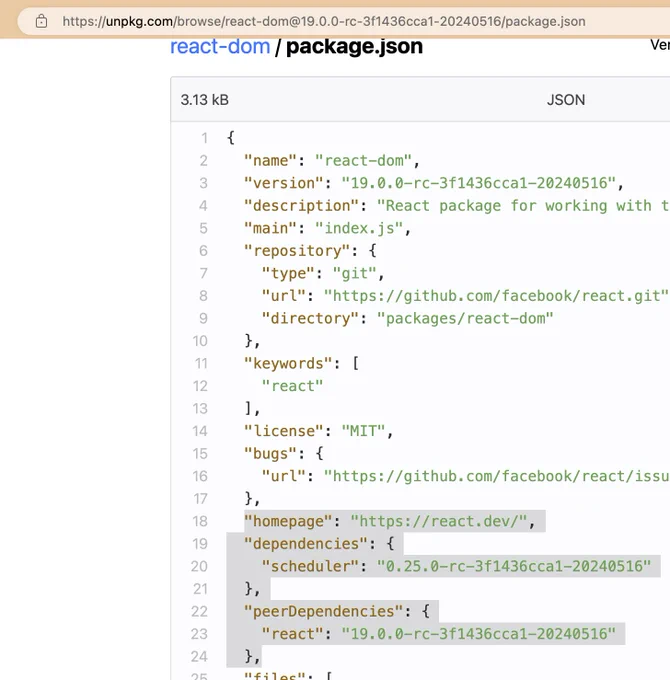Click the description string starting "React package"
This screenshot has height=680, width=670.
(523, 206)
